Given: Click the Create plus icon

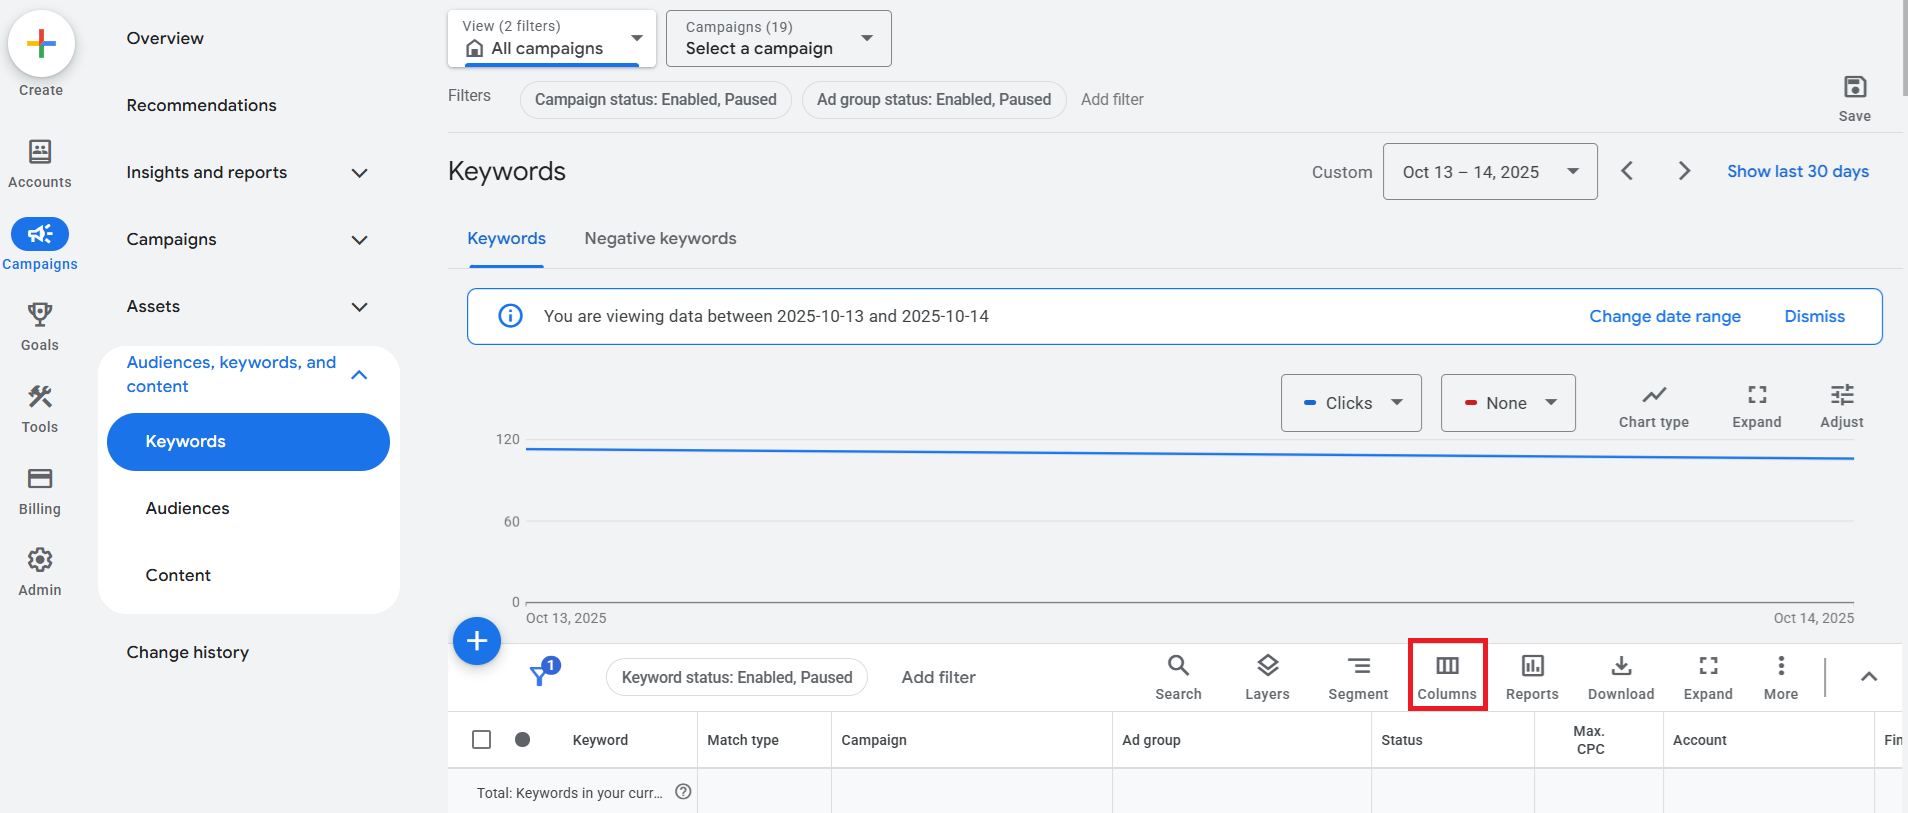Looking at the screenshot, I should pyautogui.click(x=41, y=44).
